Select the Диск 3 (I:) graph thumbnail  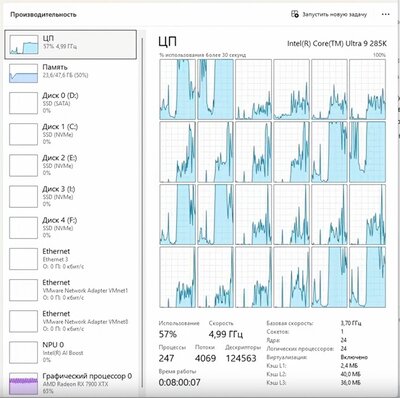click(23, 196)
